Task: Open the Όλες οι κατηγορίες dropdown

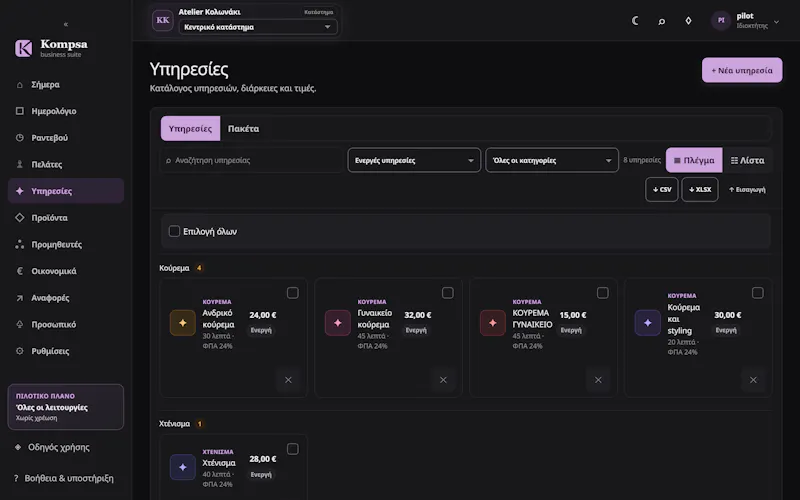Action: pyautogui.click(x=552, y=160)
